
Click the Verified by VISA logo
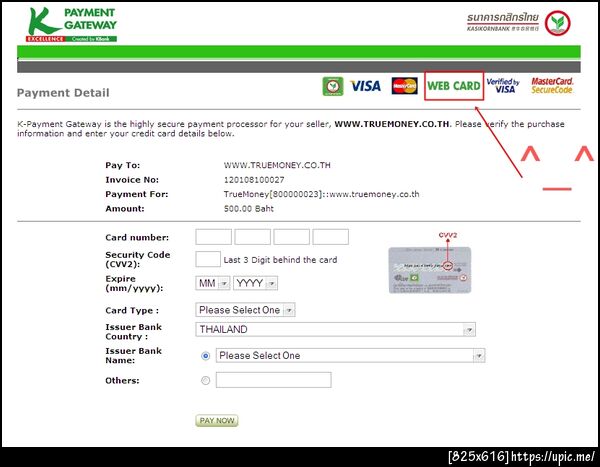503,85
